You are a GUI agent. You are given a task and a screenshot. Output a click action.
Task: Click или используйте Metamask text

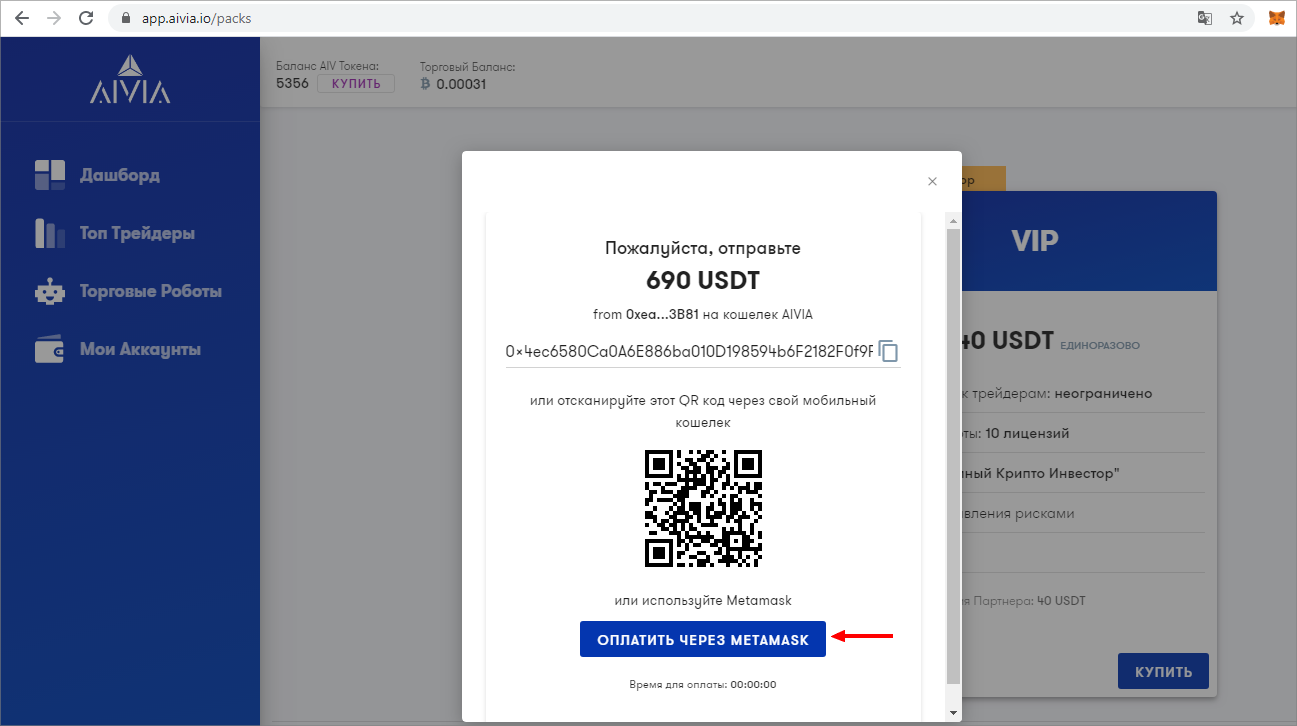[x=703, y=600]
